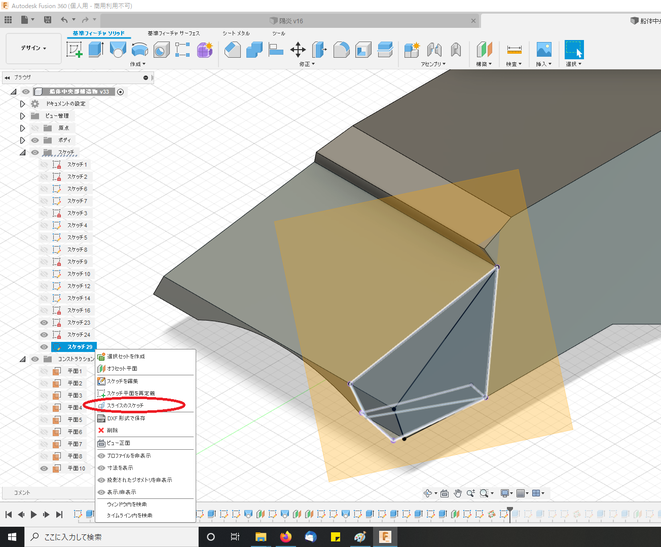Click the timeline Play button

pyautogui.click(x=34, y=514)
